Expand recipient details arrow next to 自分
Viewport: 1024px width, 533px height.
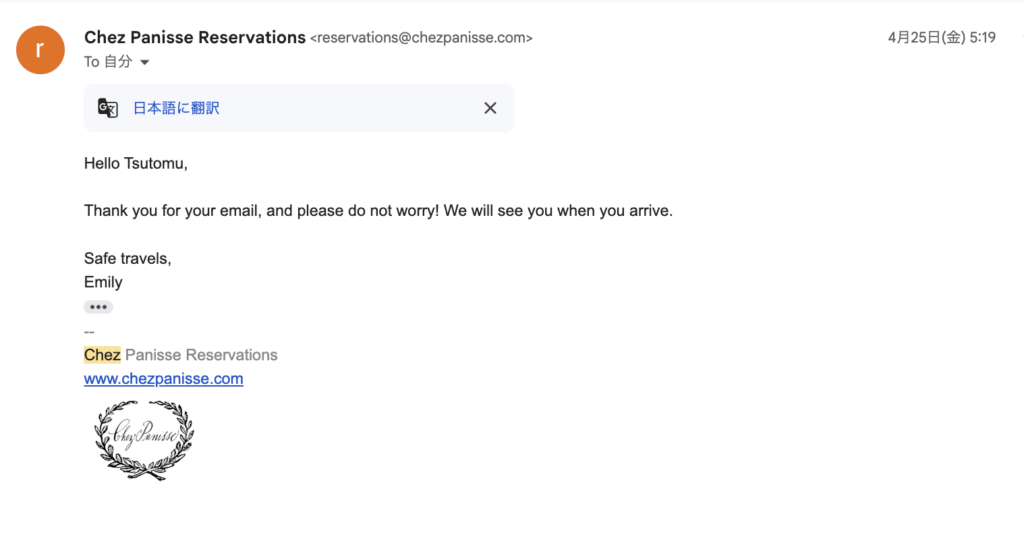pyautogui.click(x=145, y=63)
